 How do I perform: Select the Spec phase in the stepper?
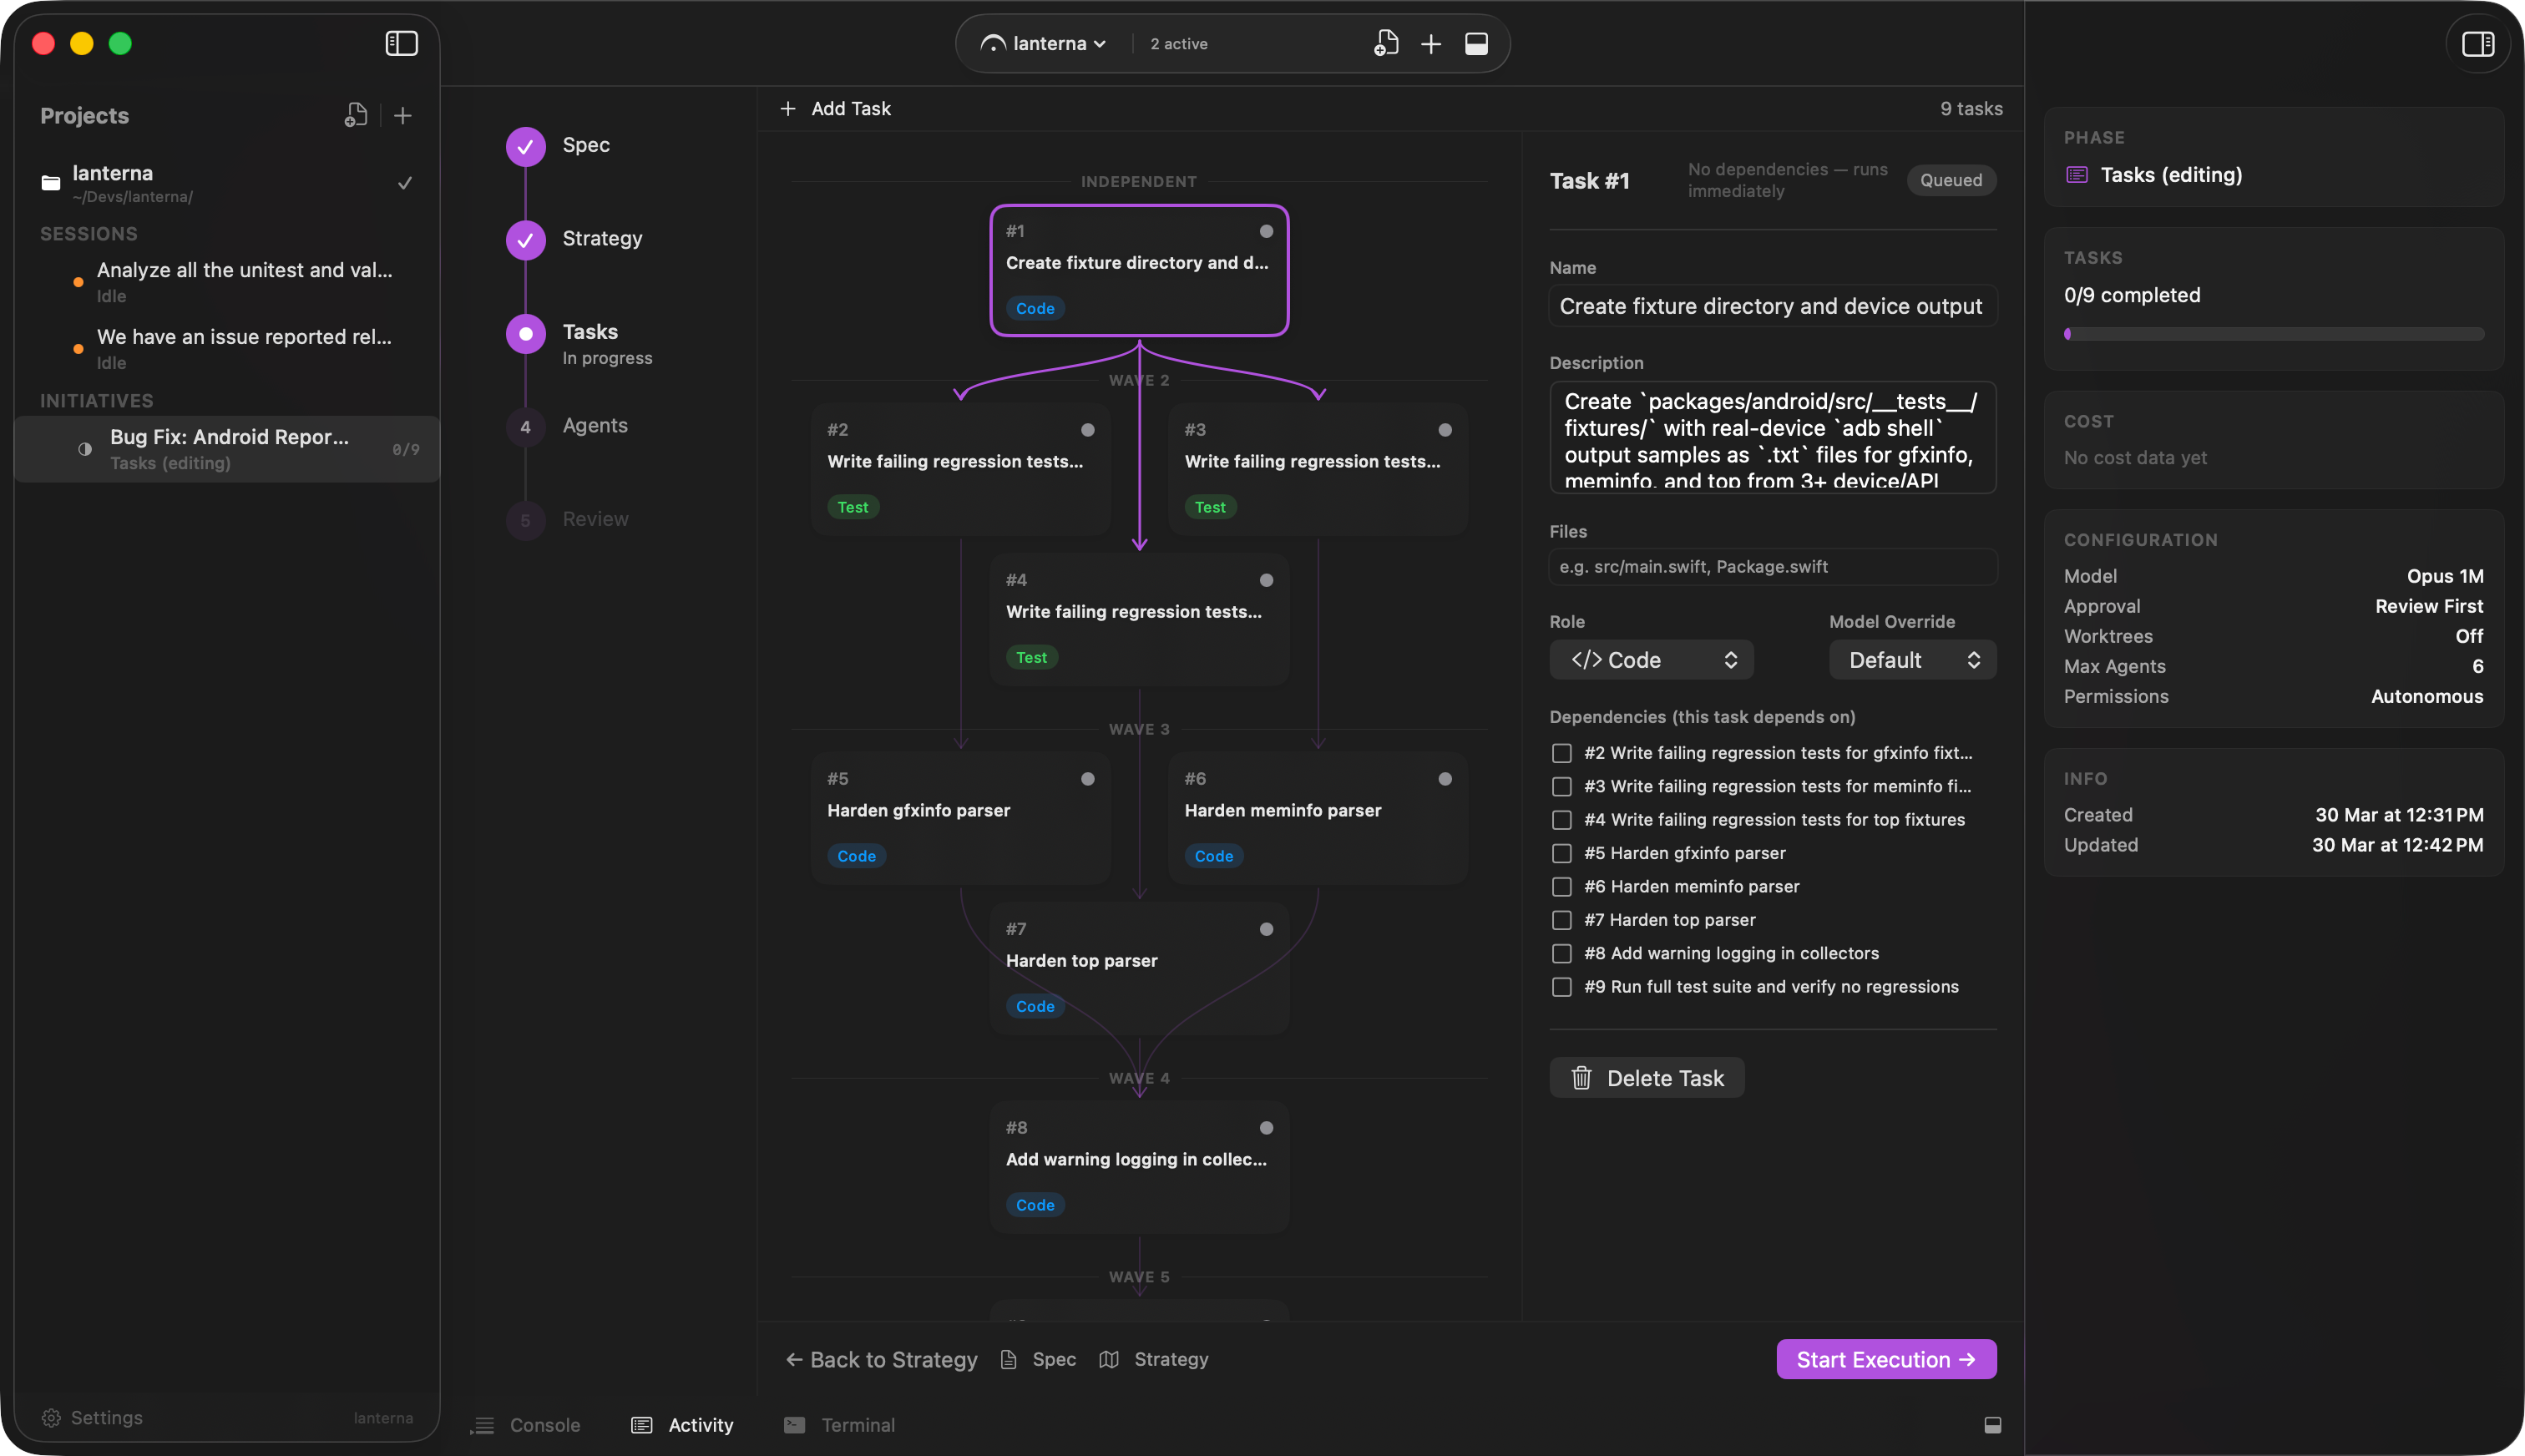point(586,145)
